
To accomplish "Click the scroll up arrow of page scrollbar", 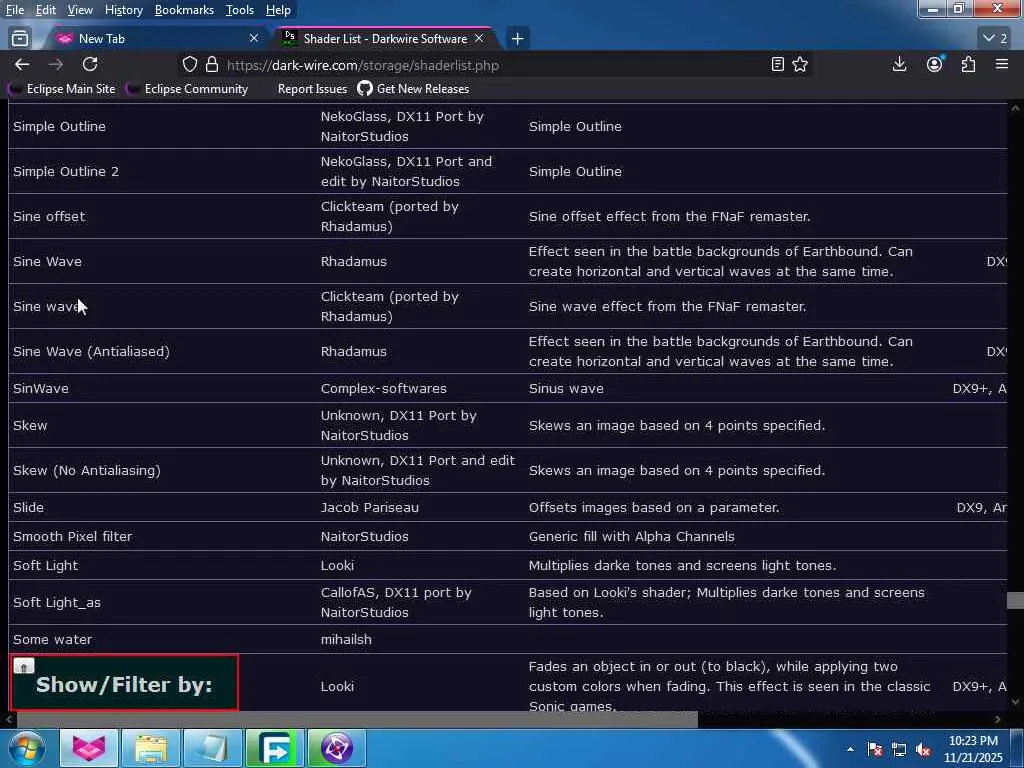I will pyautogui.click(x=1015, y=109).
